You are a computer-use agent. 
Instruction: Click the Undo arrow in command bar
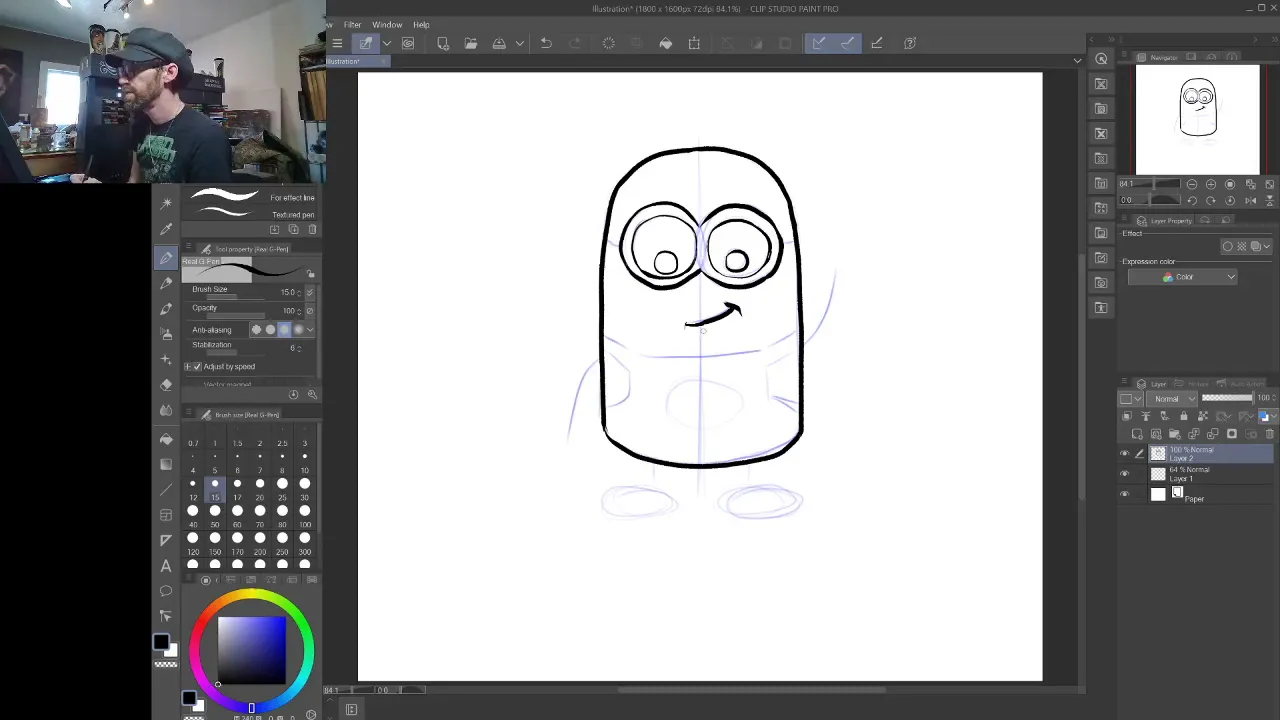(546, 43)
